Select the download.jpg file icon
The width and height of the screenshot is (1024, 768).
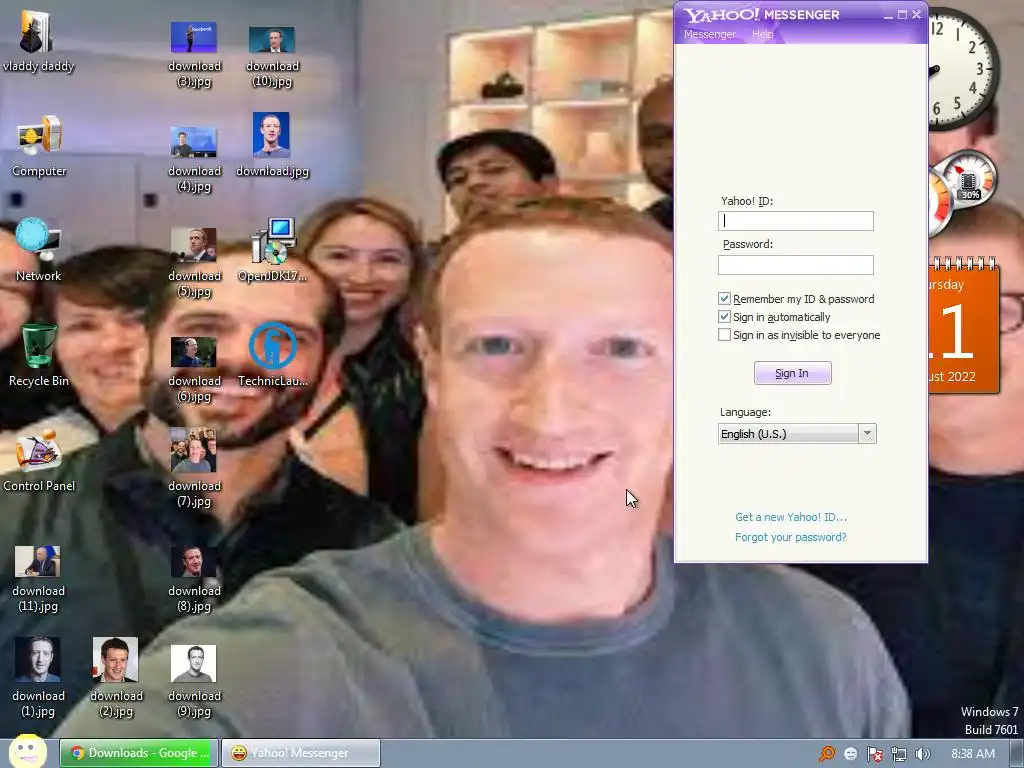272,145
